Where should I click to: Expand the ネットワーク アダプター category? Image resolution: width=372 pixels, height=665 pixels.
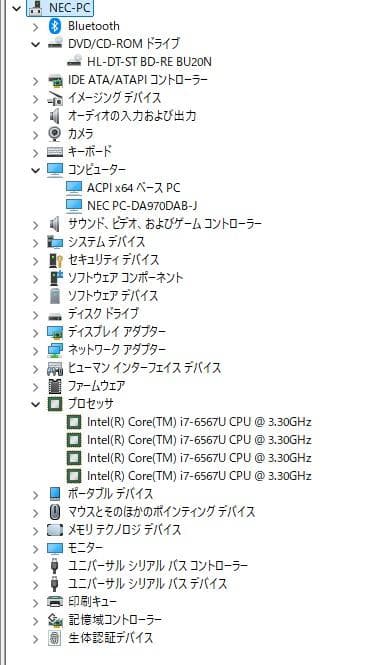click(x=36, y=350)
